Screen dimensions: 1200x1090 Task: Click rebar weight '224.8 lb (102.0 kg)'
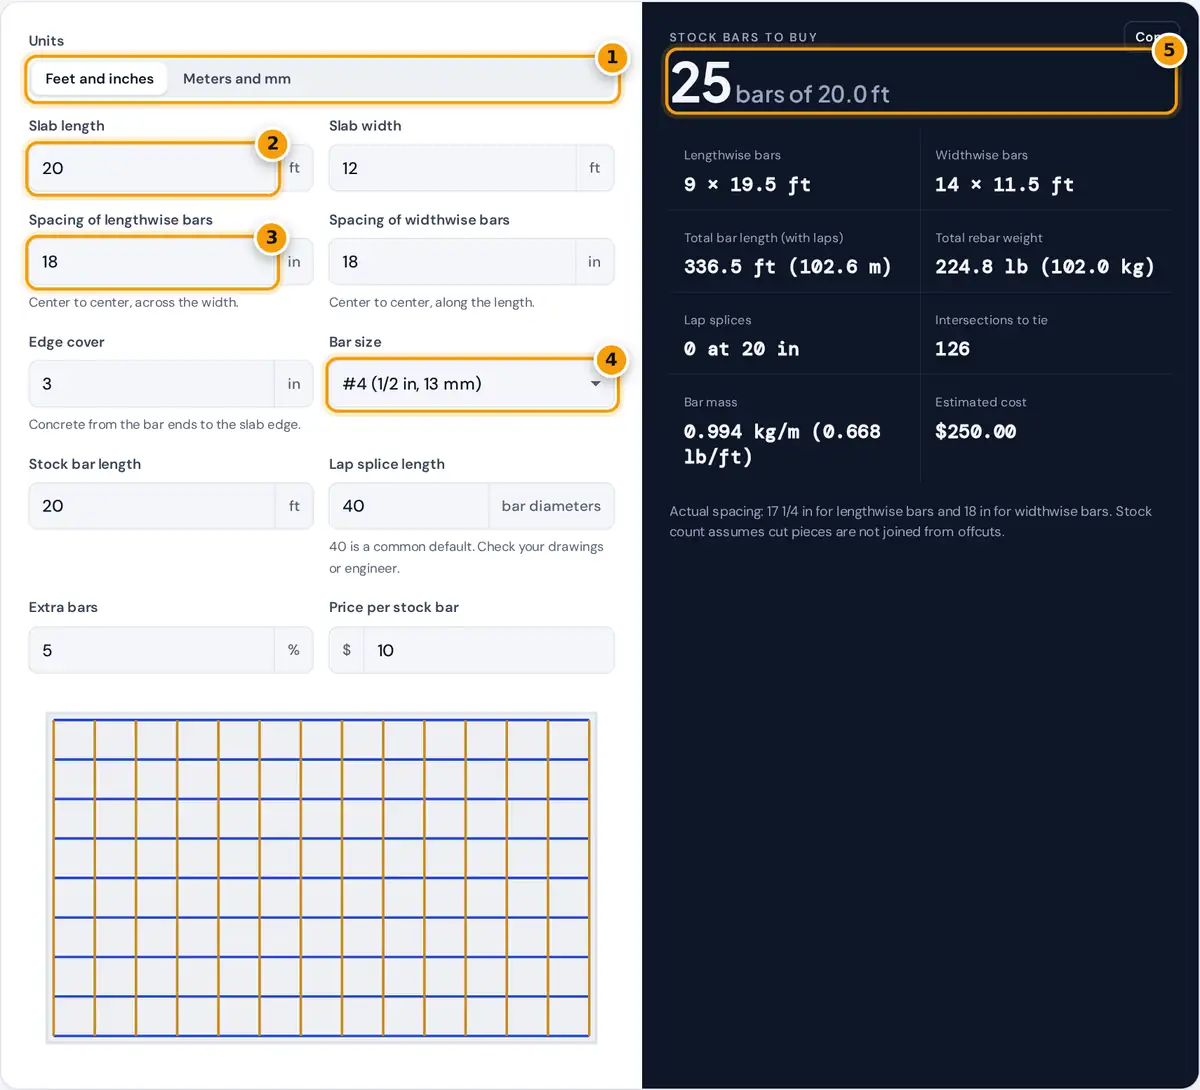point(1045,267)
